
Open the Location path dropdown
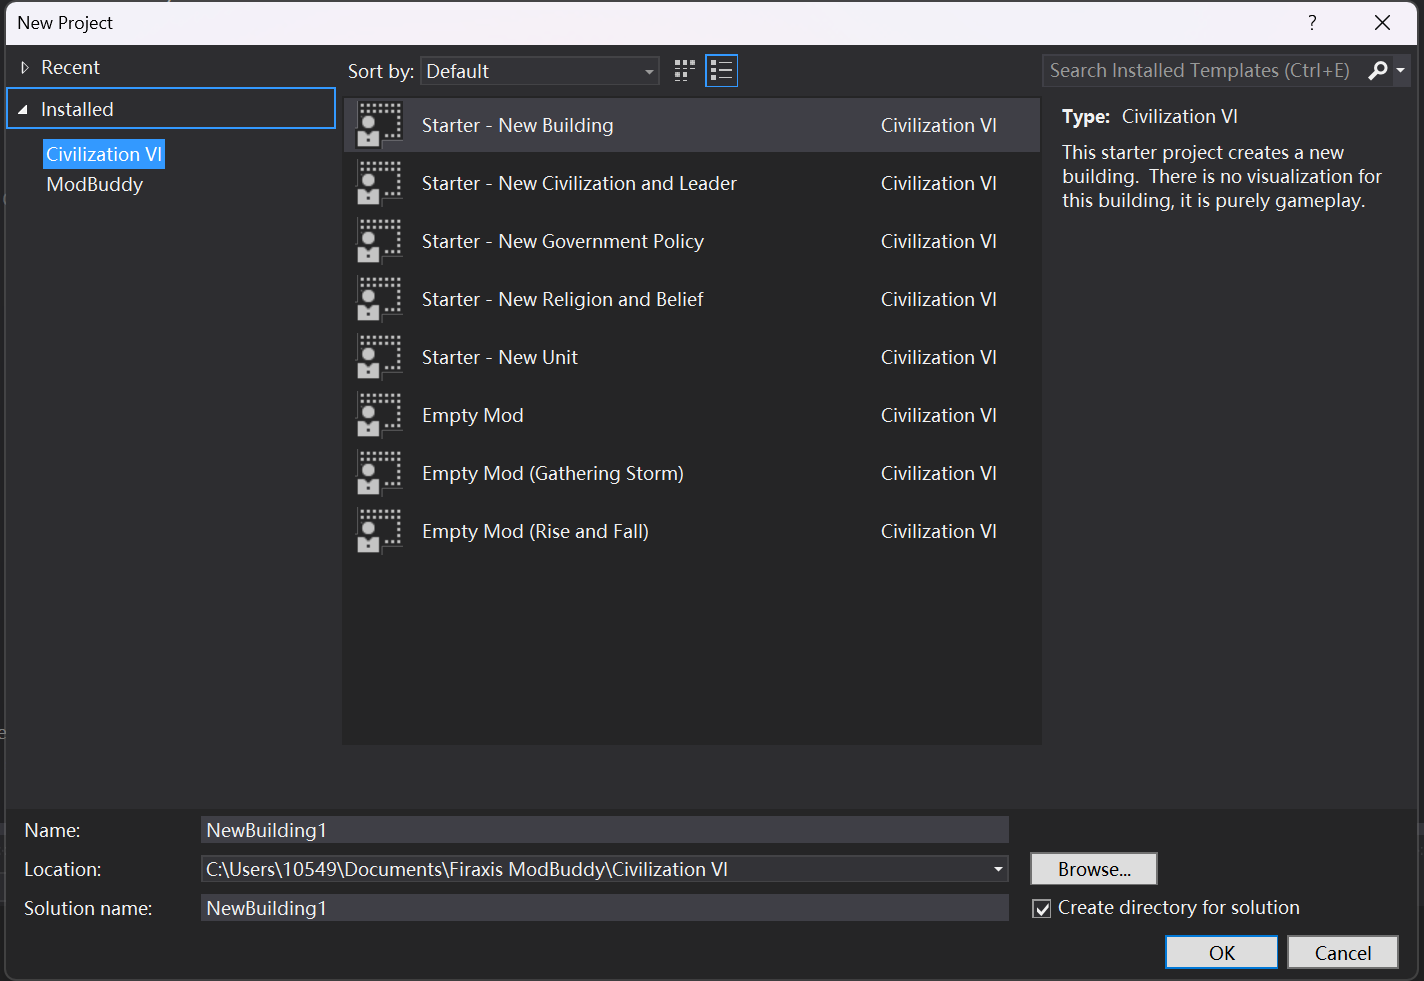(997, 870)
